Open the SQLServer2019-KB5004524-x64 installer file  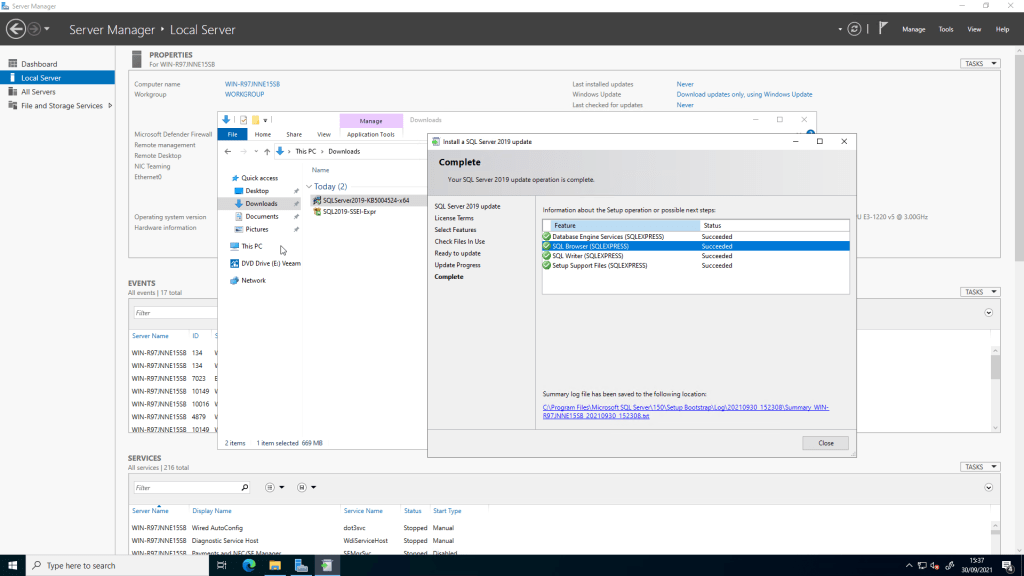coord(365,200)
